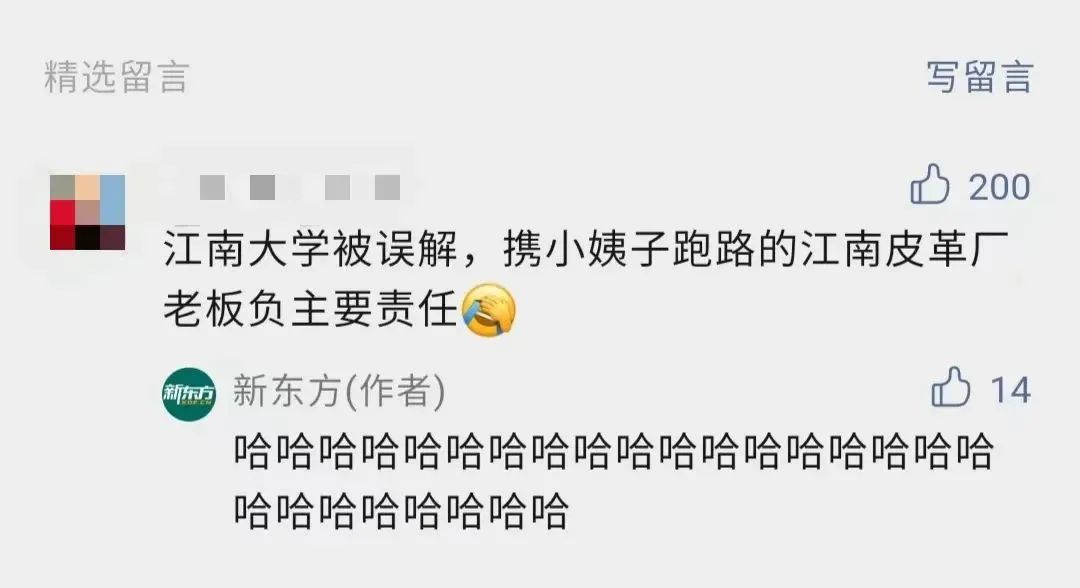The height and width of the screenshot is (588, 1080).
Task: Open the pixelated commenter avatar
Action: [x=87, y=212]
